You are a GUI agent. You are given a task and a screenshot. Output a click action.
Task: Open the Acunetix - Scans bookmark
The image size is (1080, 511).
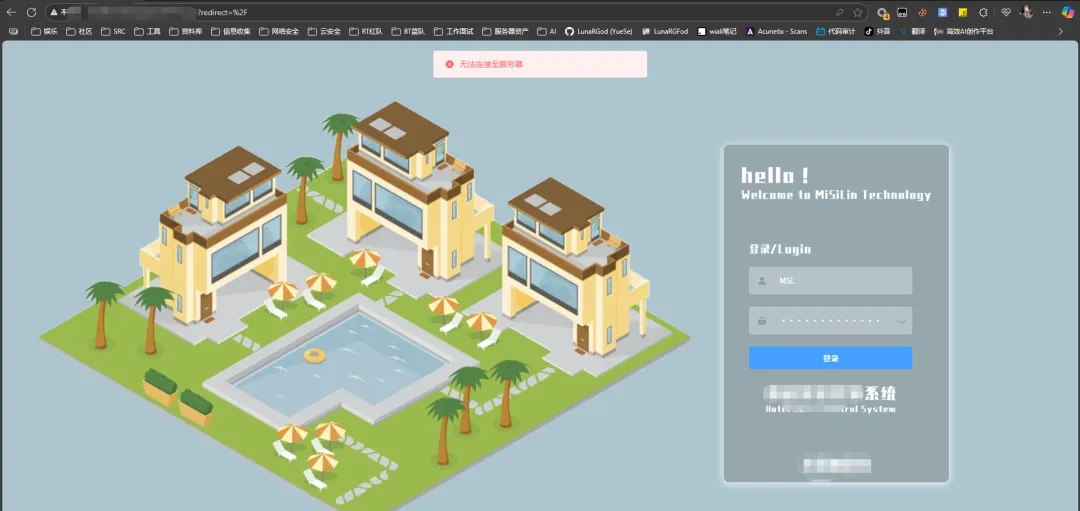coord(776,31)
